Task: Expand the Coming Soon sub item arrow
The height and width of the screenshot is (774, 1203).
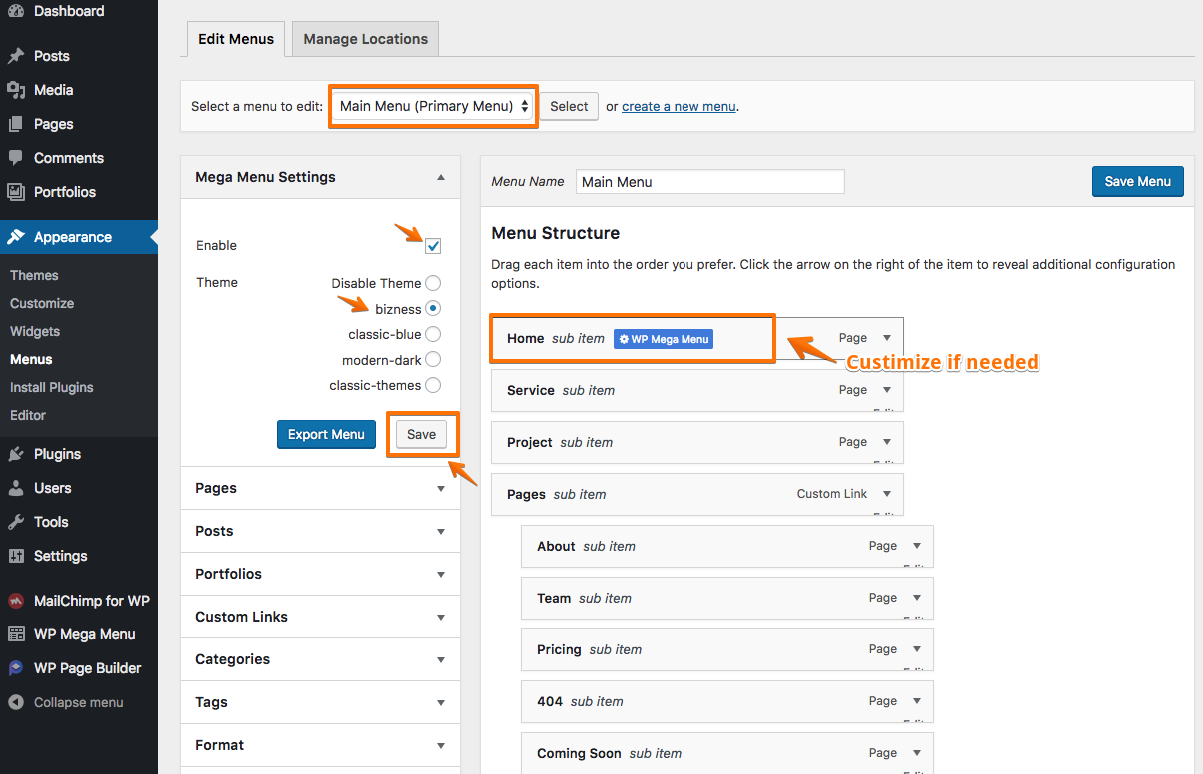Action: [x=917, y=753]
